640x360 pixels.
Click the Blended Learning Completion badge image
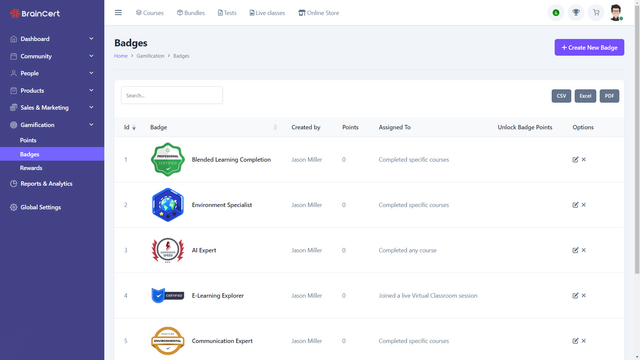tap(168, 160)
